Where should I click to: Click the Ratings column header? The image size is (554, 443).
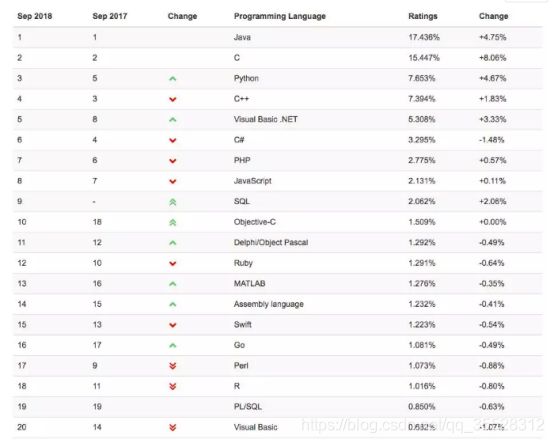(x=423, y=16)
